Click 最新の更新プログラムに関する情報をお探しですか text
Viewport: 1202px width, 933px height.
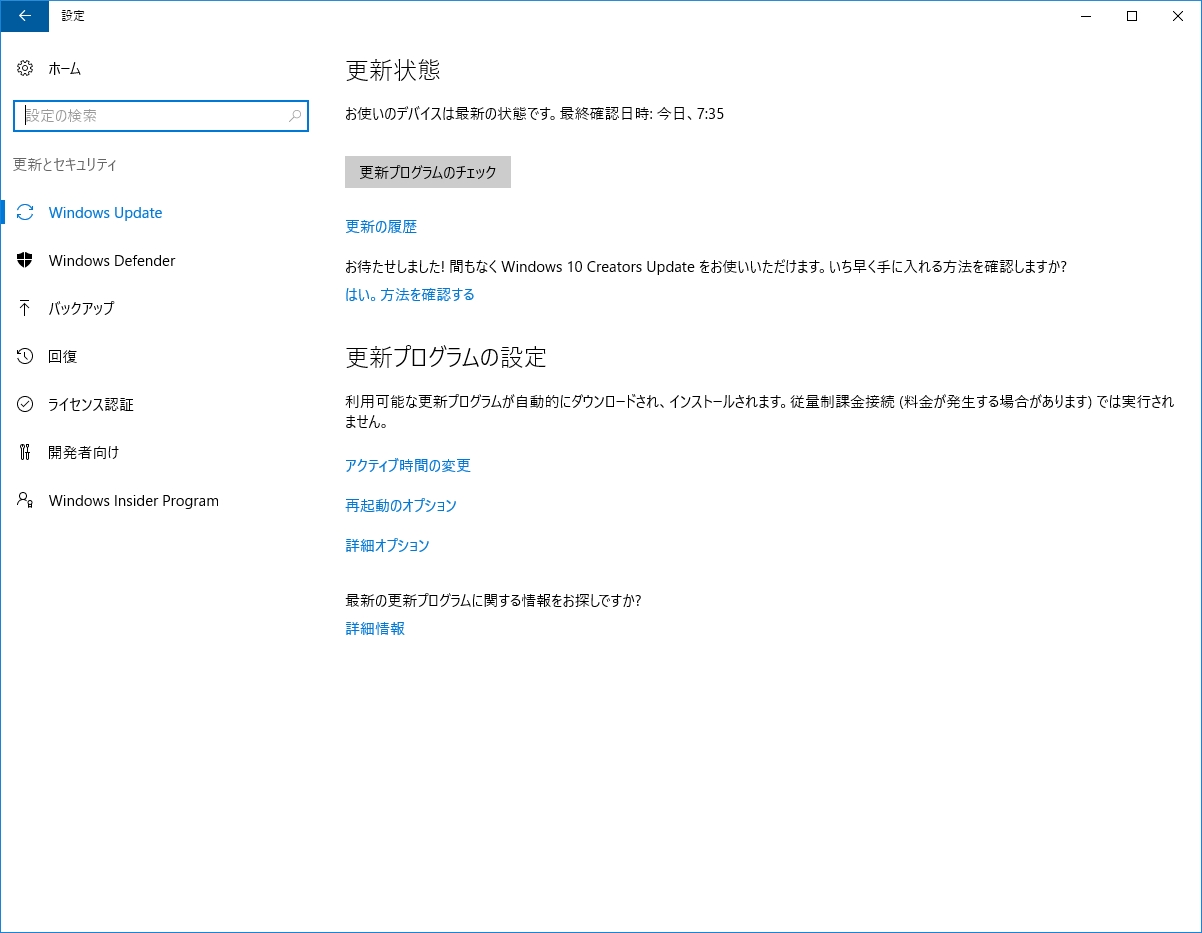493,601
